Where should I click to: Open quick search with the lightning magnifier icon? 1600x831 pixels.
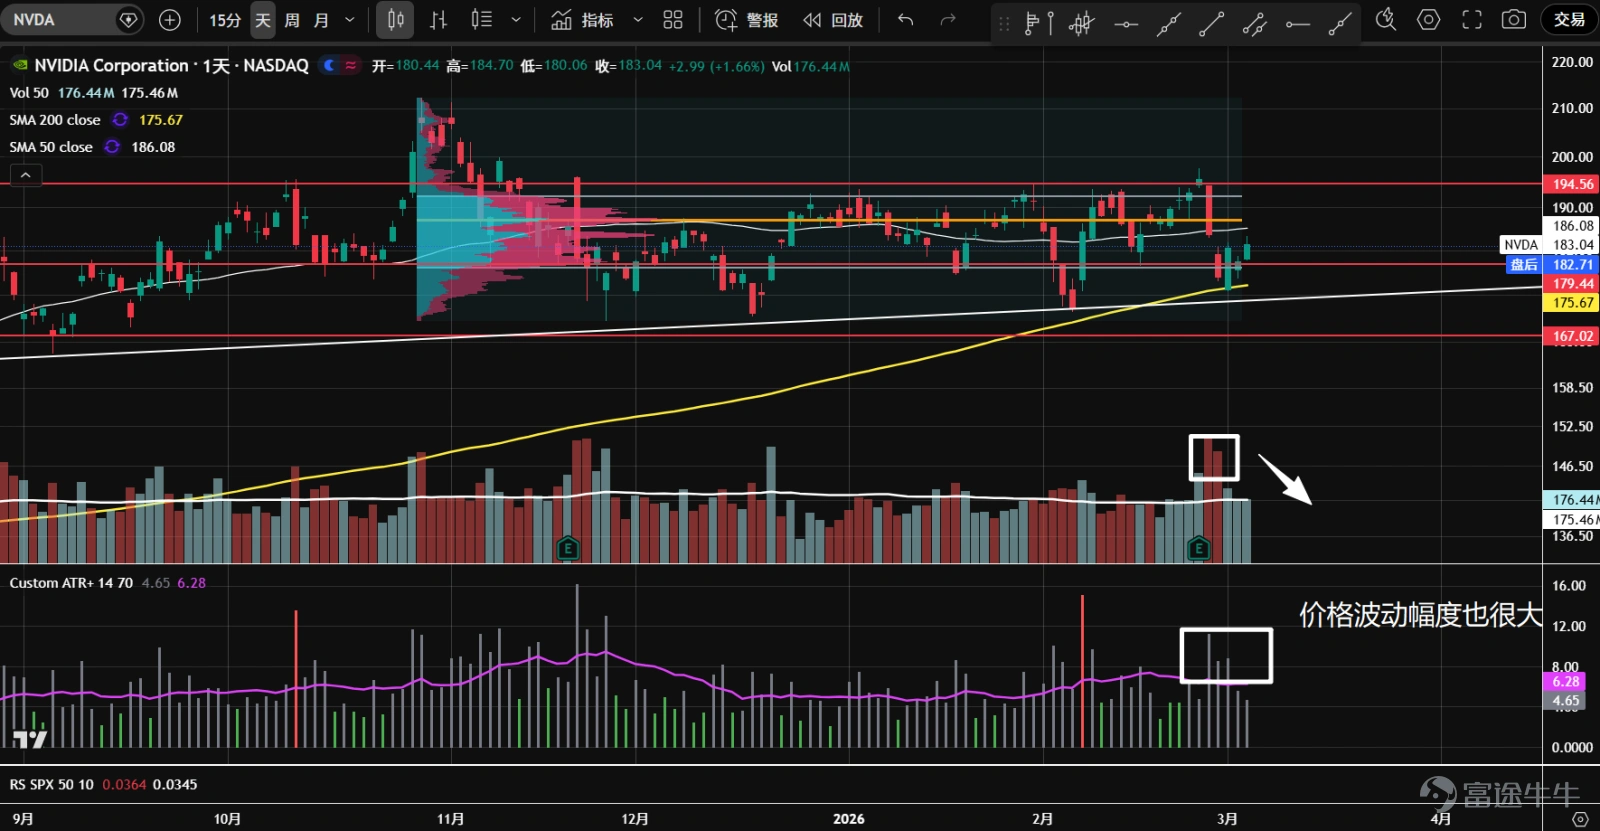[x=1386, y=20]
